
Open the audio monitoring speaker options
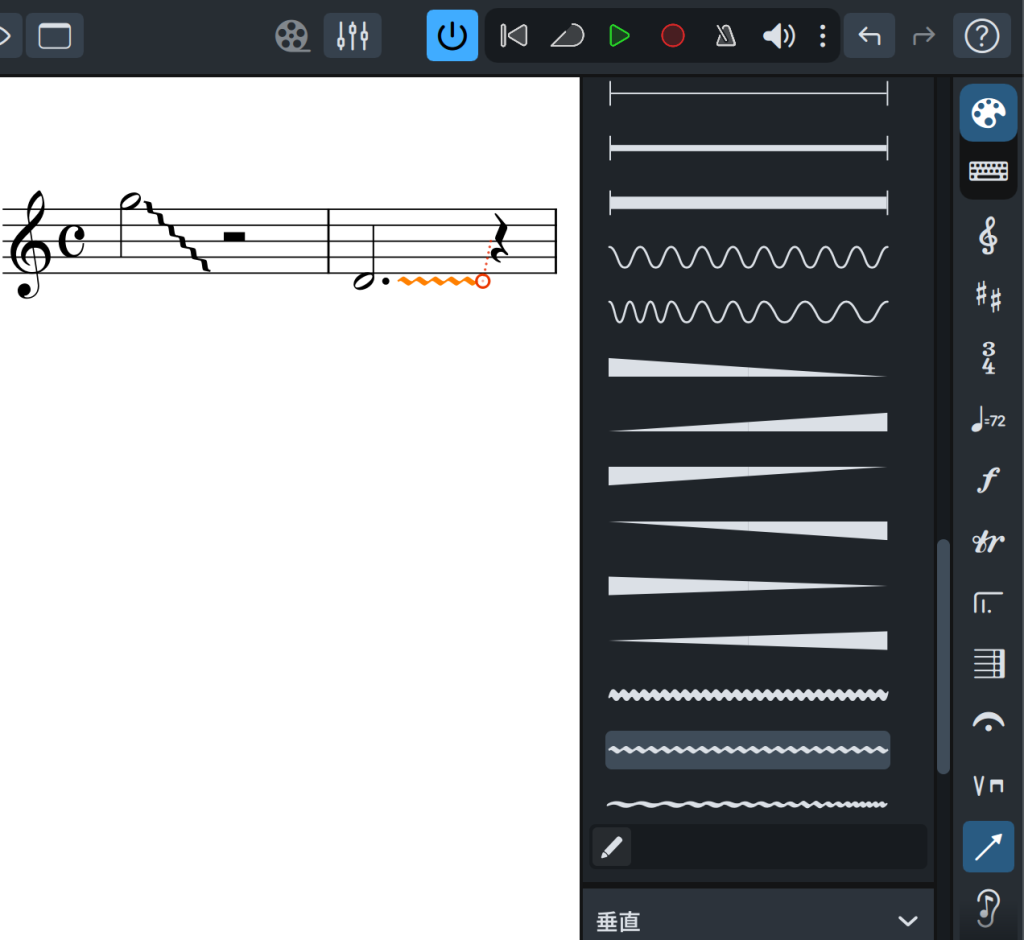pos(778,36)
